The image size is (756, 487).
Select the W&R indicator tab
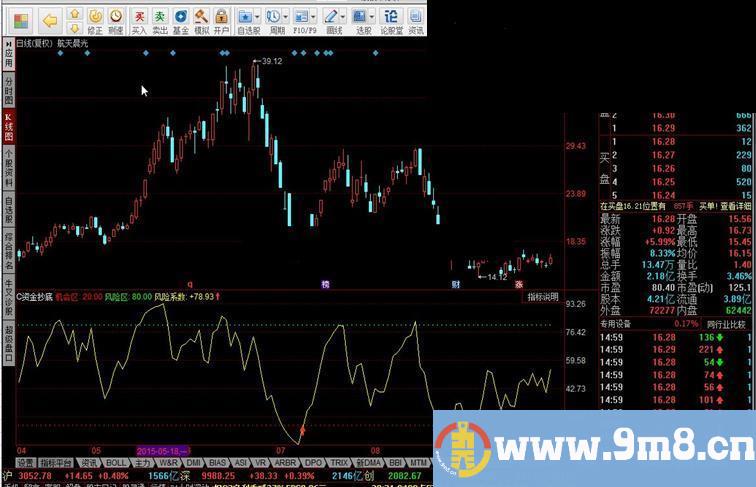167,463
